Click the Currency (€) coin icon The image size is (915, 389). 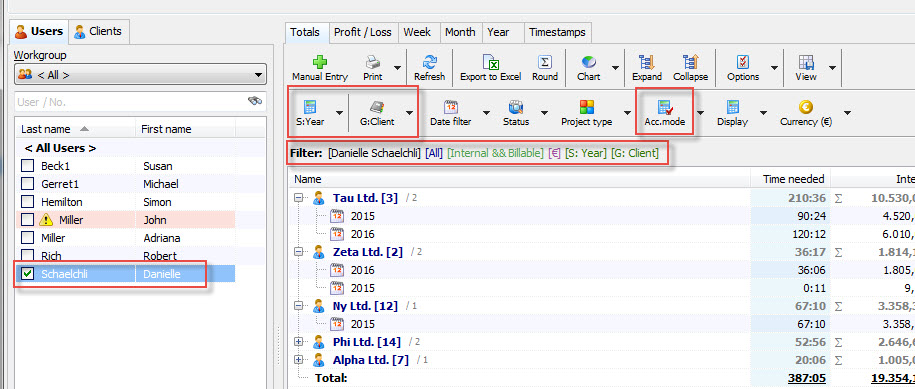[x=806, y=107]
